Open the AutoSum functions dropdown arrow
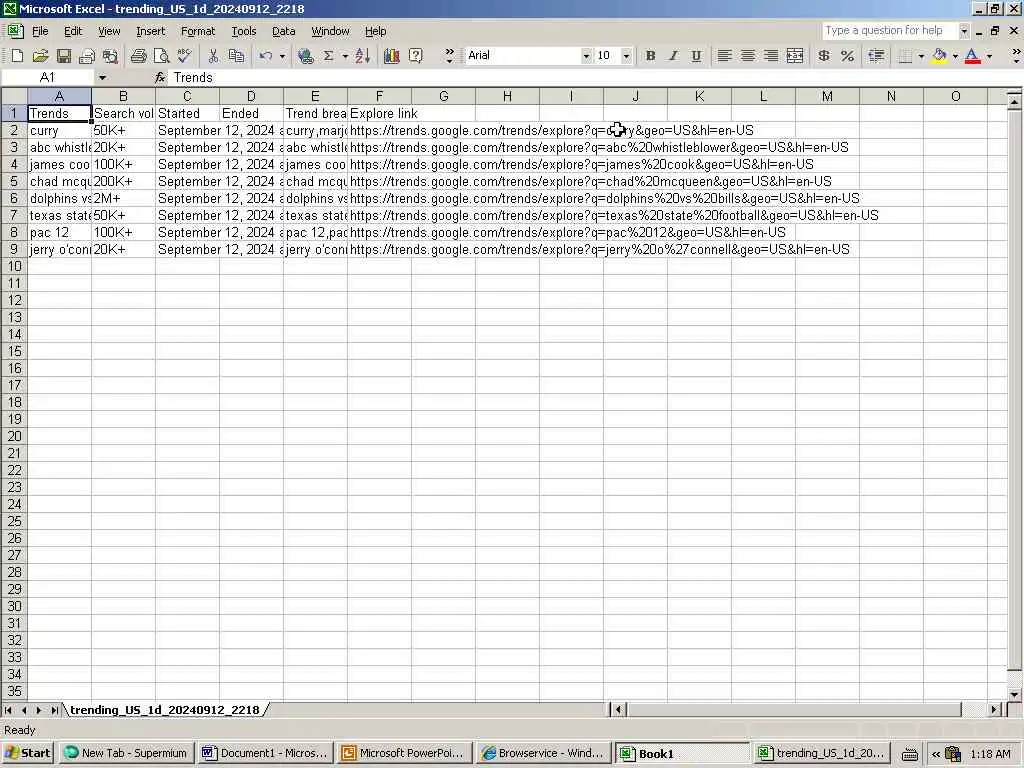Viewport: 1024px width, 768px height. (x=345, y=56)
